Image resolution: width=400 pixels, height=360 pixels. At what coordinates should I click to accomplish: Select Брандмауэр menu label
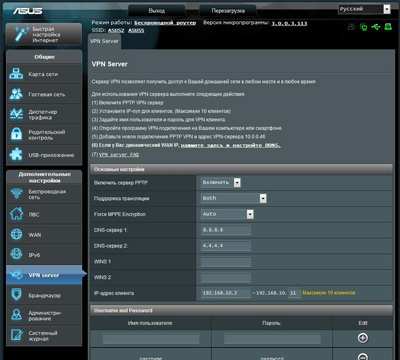click(45, 295)
